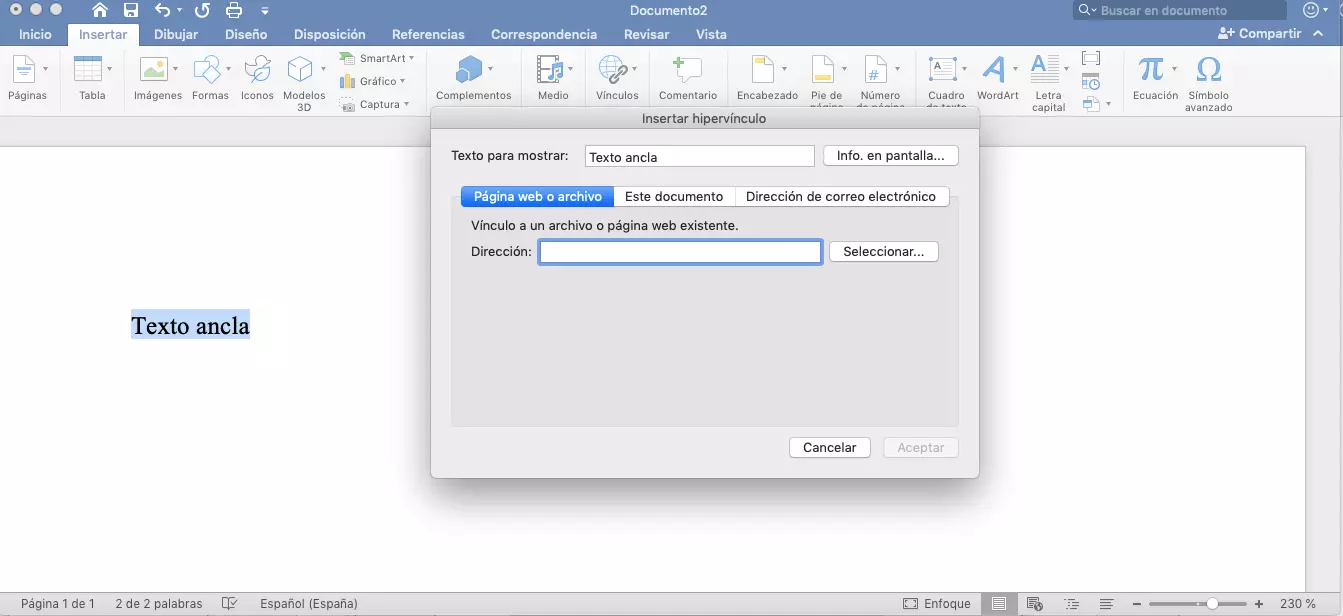Screen dimensions: 1343x616
Task: Expand the Undo history dropdown arrow
Action: tap(179, 12)
